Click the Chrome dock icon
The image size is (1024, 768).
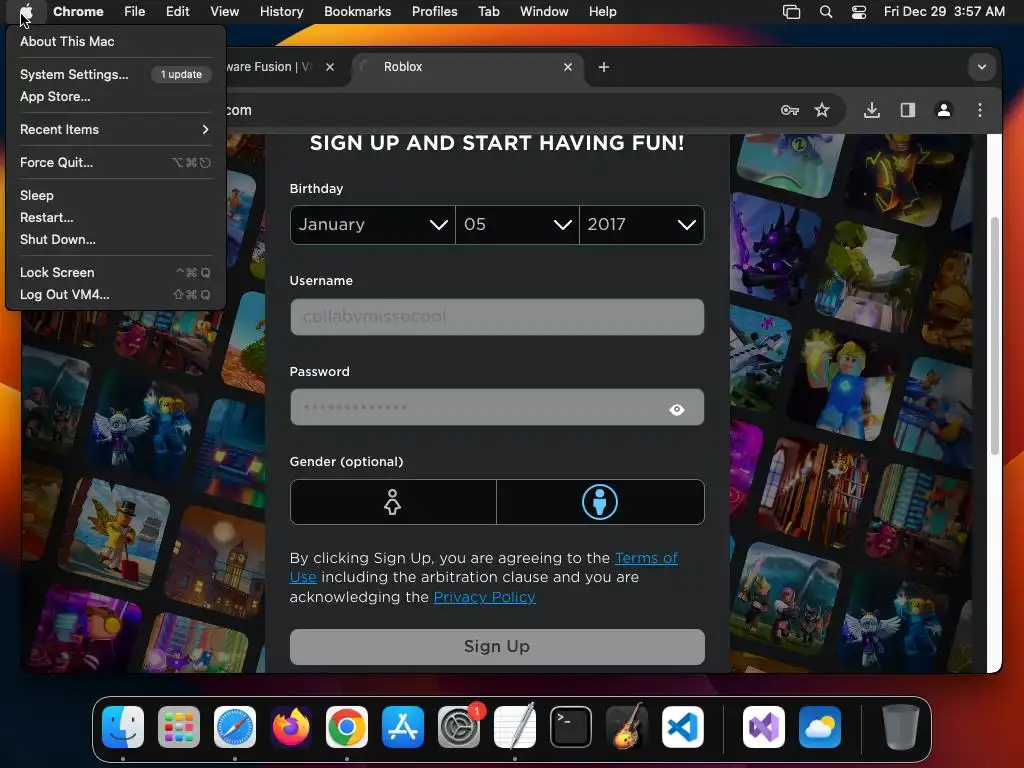347,727
